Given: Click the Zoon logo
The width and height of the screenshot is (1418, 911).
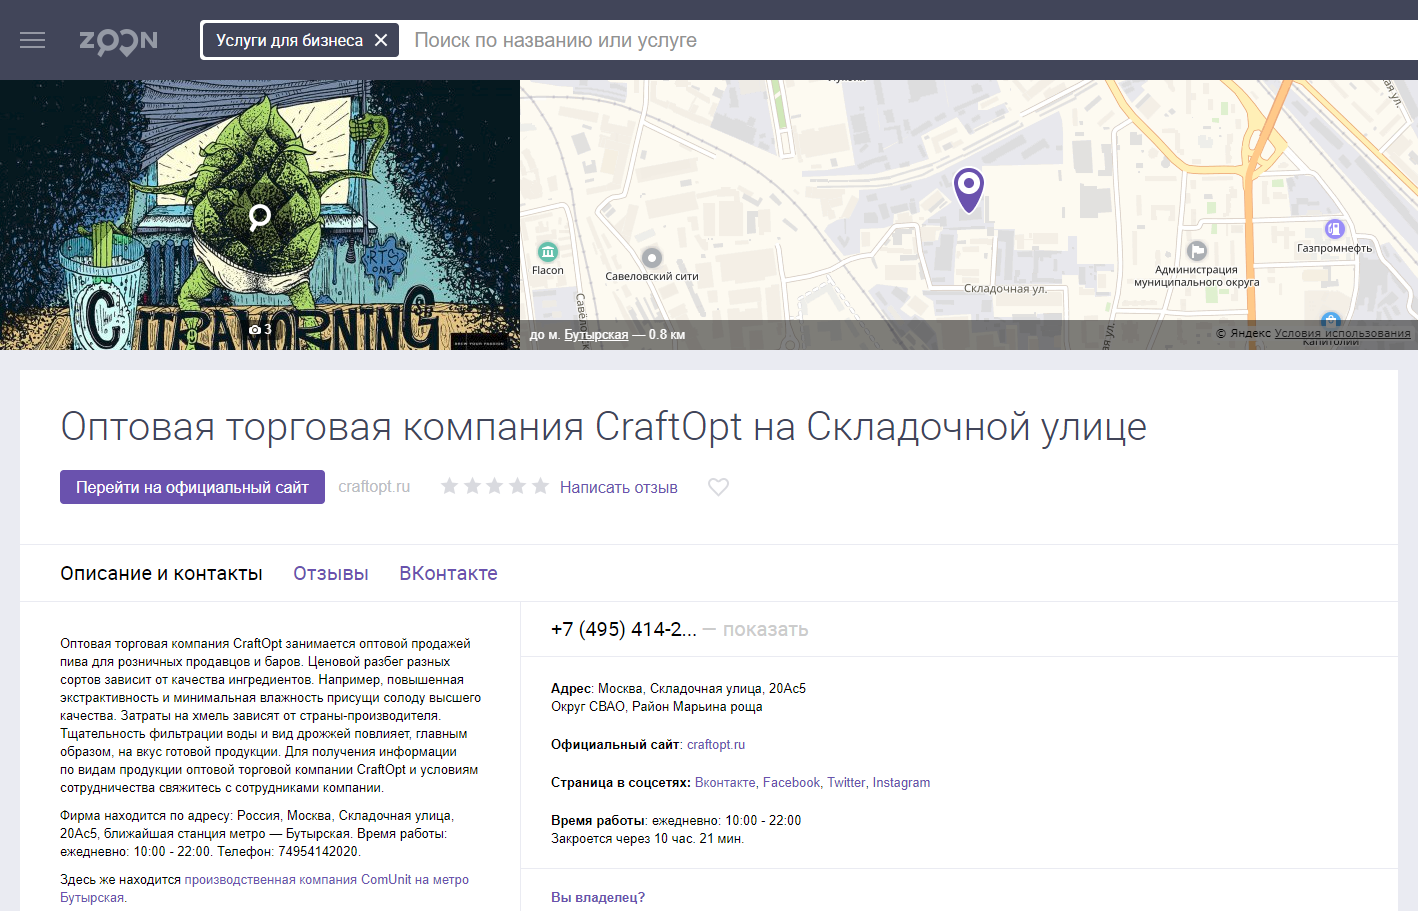Looking at the screenshot, I should tap(118, 41).
